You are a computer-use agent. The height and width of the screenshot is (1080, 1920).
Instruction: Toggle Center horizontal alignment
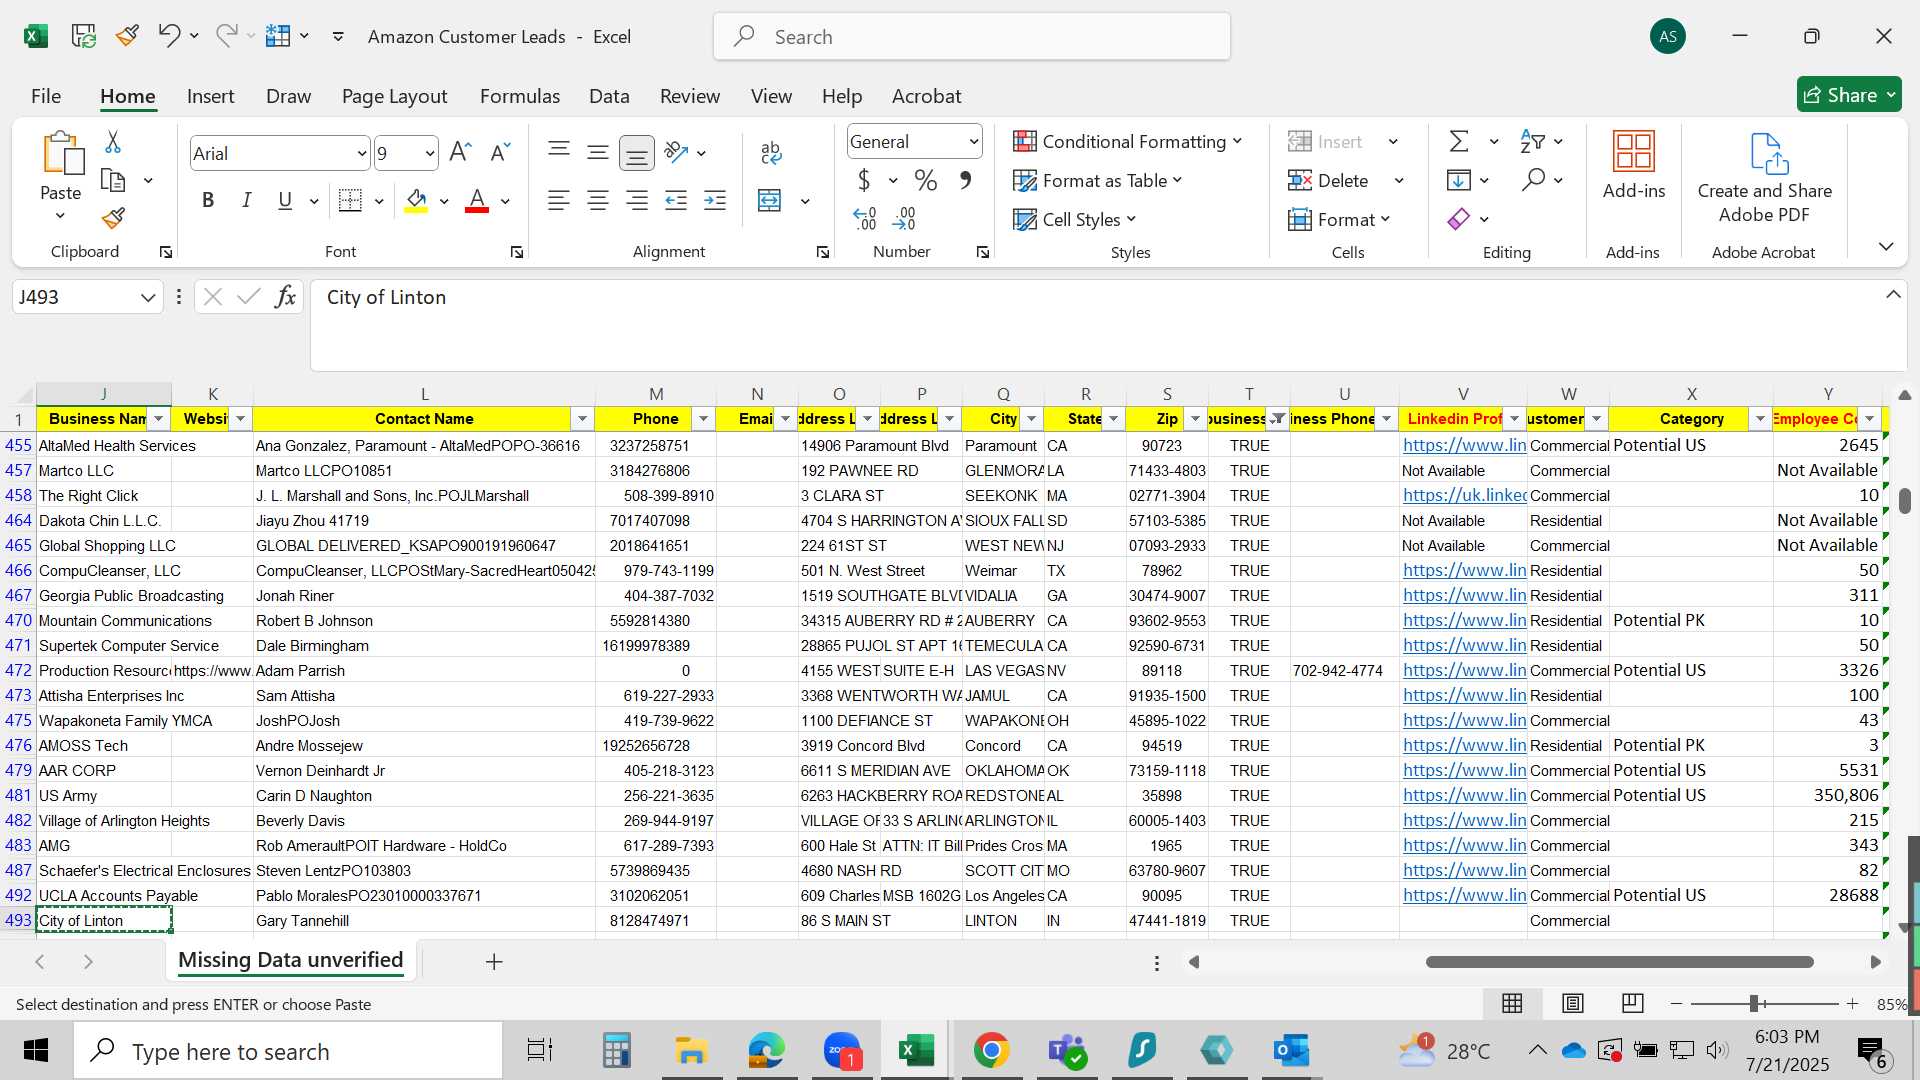pyautogui.click(x=598, y=200)
